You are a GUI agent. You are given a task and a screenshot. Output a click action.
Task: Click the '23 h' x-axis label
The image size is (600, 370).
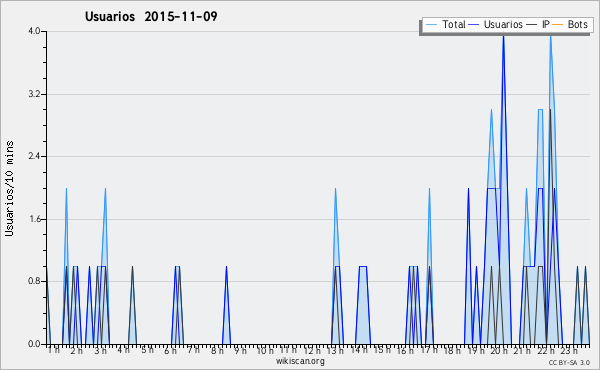(x=570, y=351)
